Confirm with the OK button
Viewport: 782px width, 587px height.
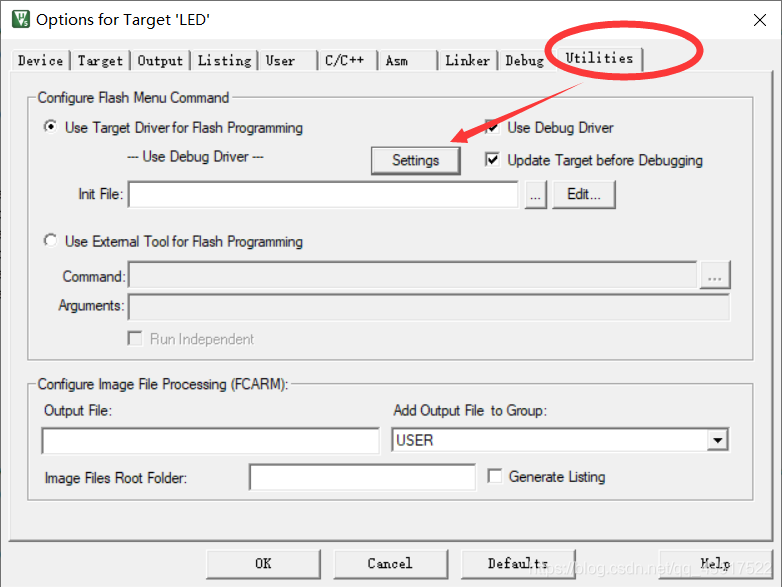pos(263,564)
